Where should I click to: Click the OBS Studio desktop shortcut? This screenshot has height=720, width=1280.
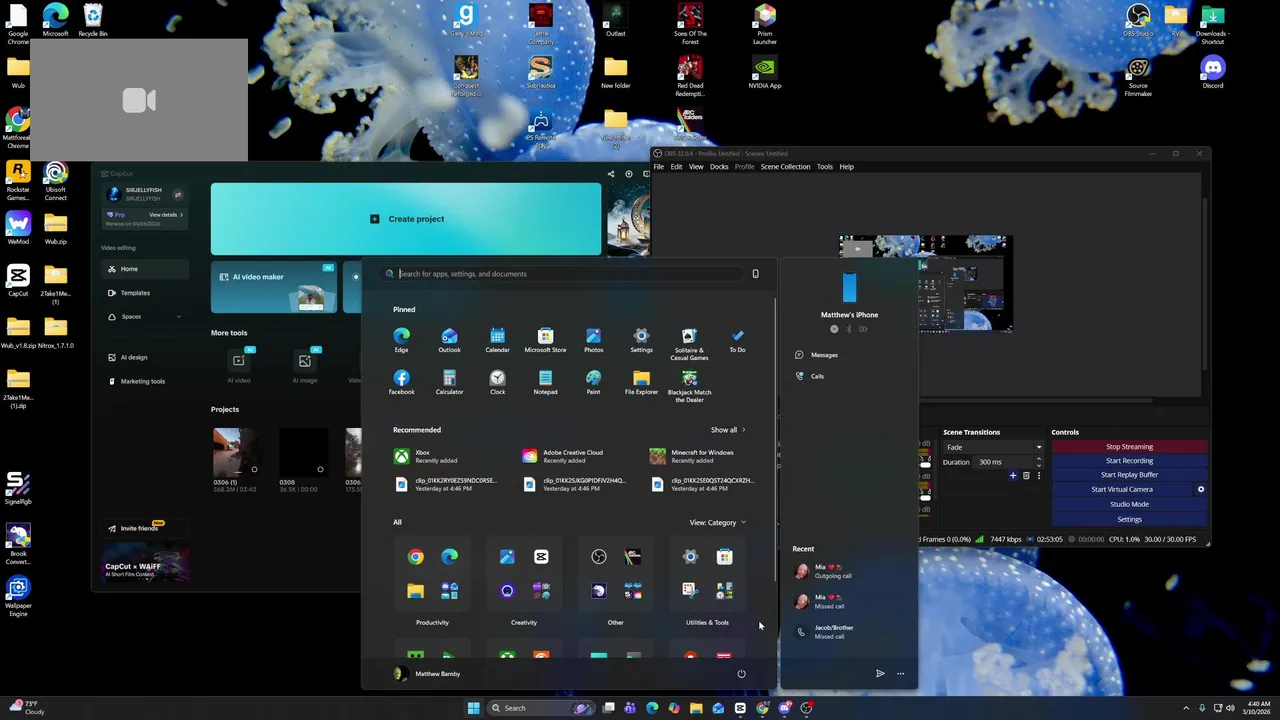point(1138,20)
